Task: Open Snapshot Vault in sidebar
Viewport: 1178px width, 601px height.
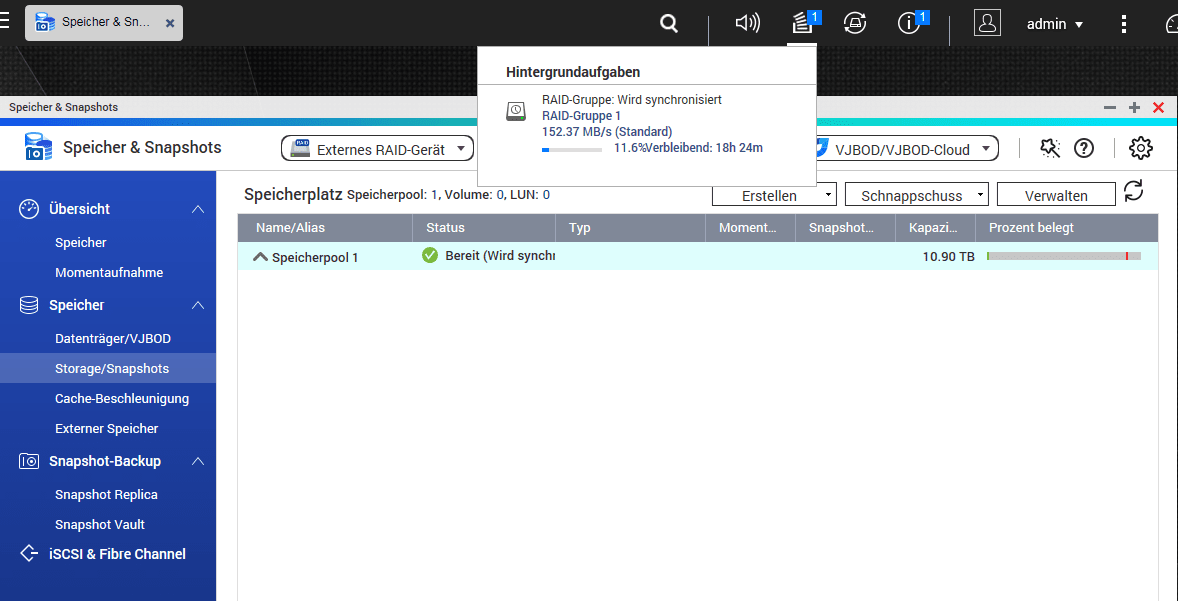Action: [100, 524]
